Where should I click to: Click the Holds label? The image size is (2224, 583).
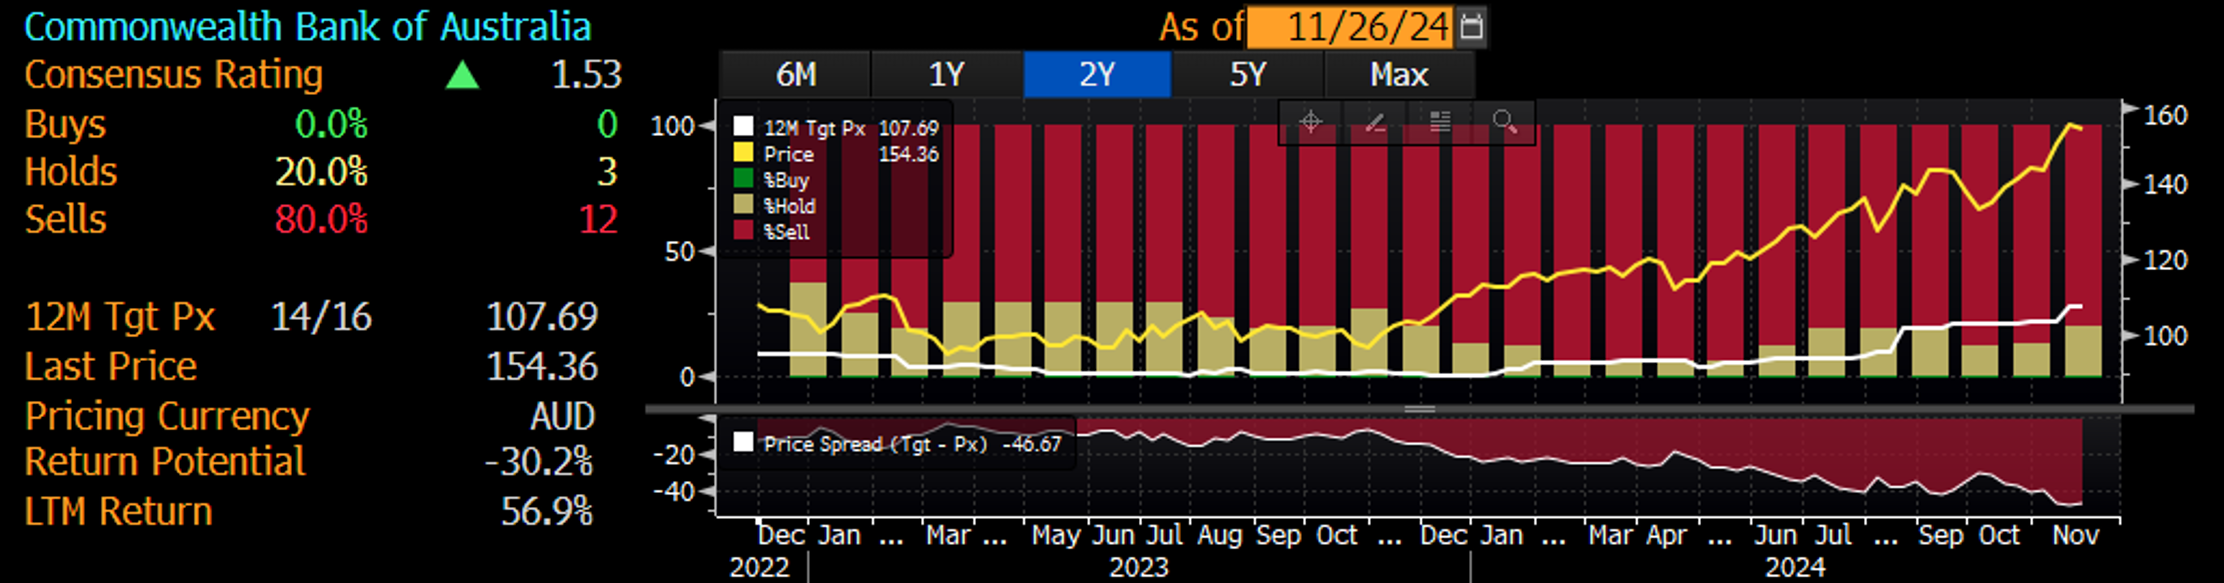tap(70, 172)
